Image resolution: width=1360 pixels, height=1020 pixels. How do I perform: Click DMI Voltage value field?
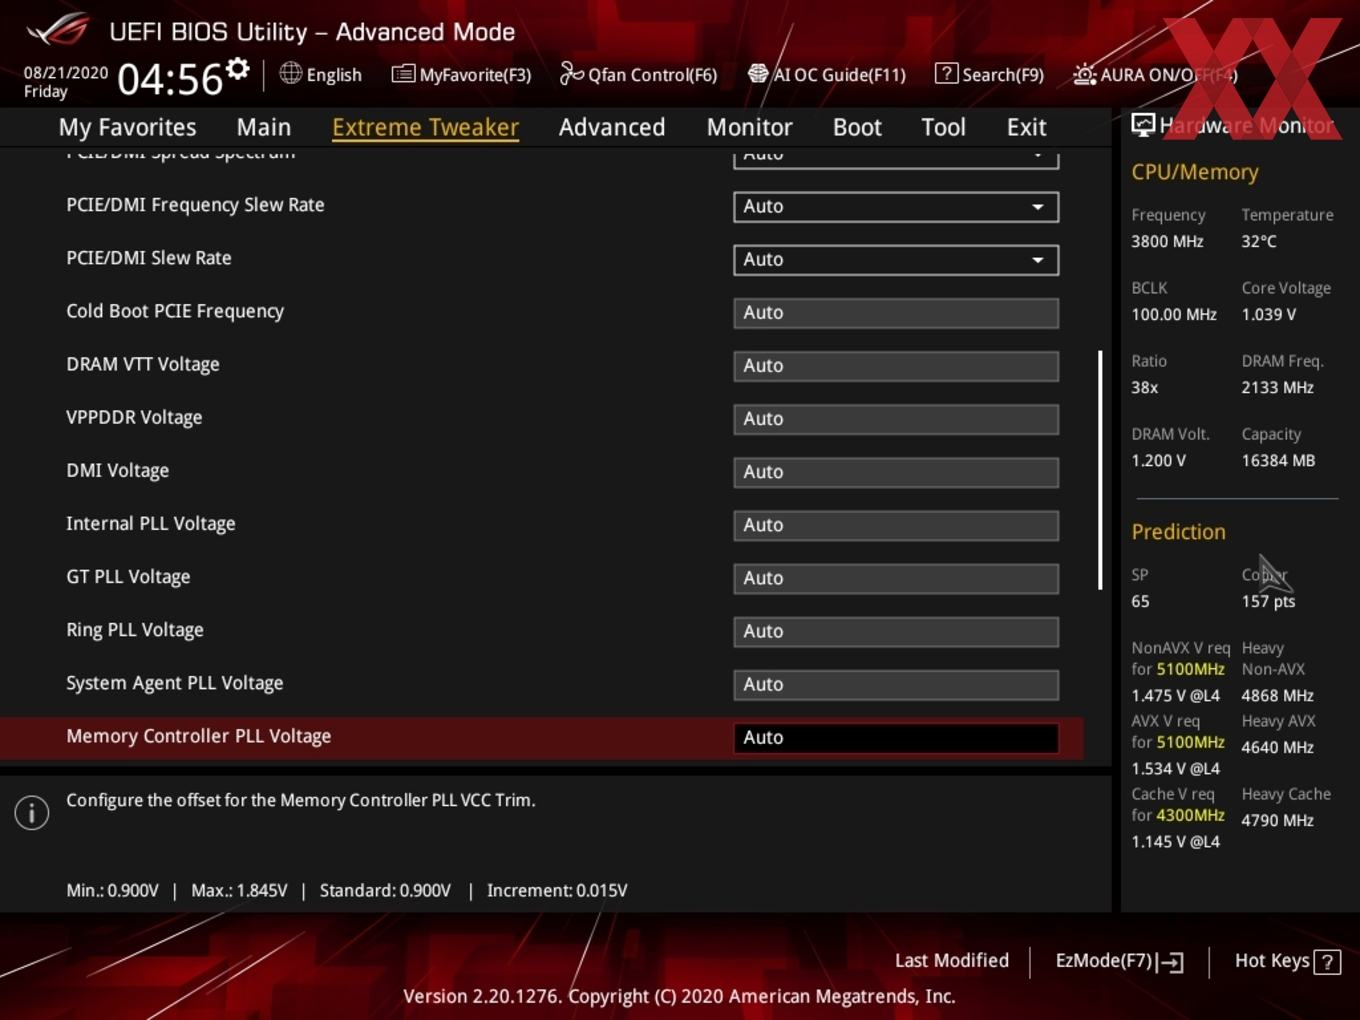896,472
